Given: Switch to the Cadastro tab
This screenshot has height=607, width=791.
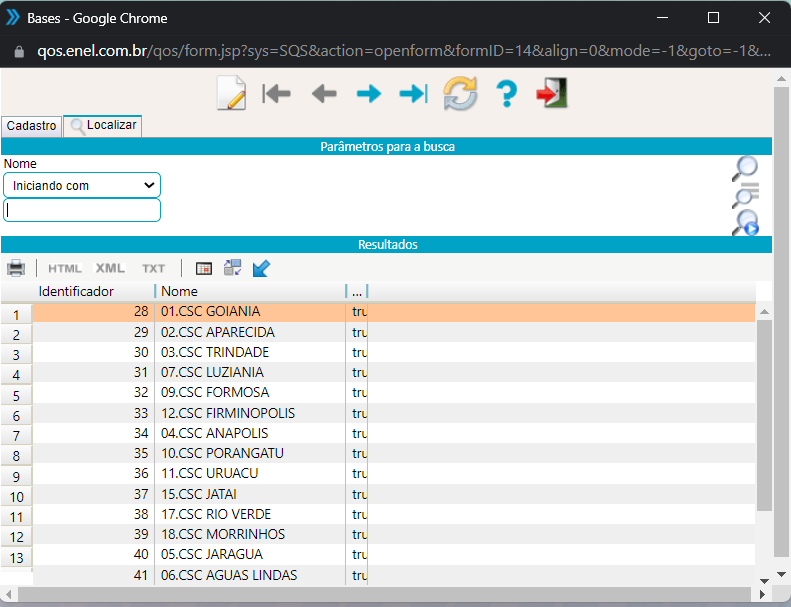Looking at the screenshot, I should tap(31, 126).
